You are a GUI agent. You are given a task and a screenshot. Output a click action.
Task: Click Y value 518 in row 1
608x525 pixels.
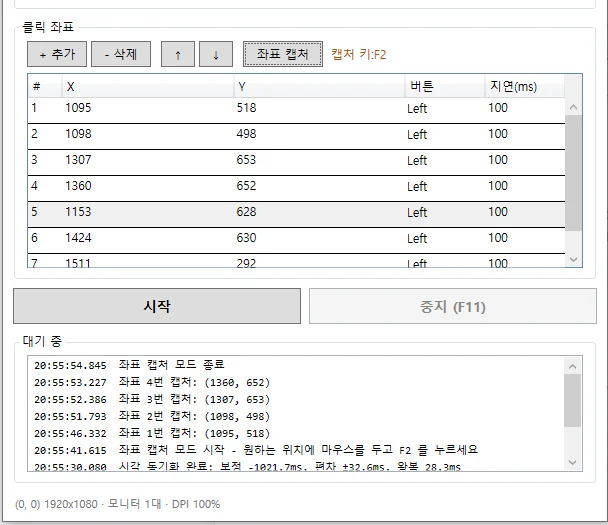pos(247,108)
